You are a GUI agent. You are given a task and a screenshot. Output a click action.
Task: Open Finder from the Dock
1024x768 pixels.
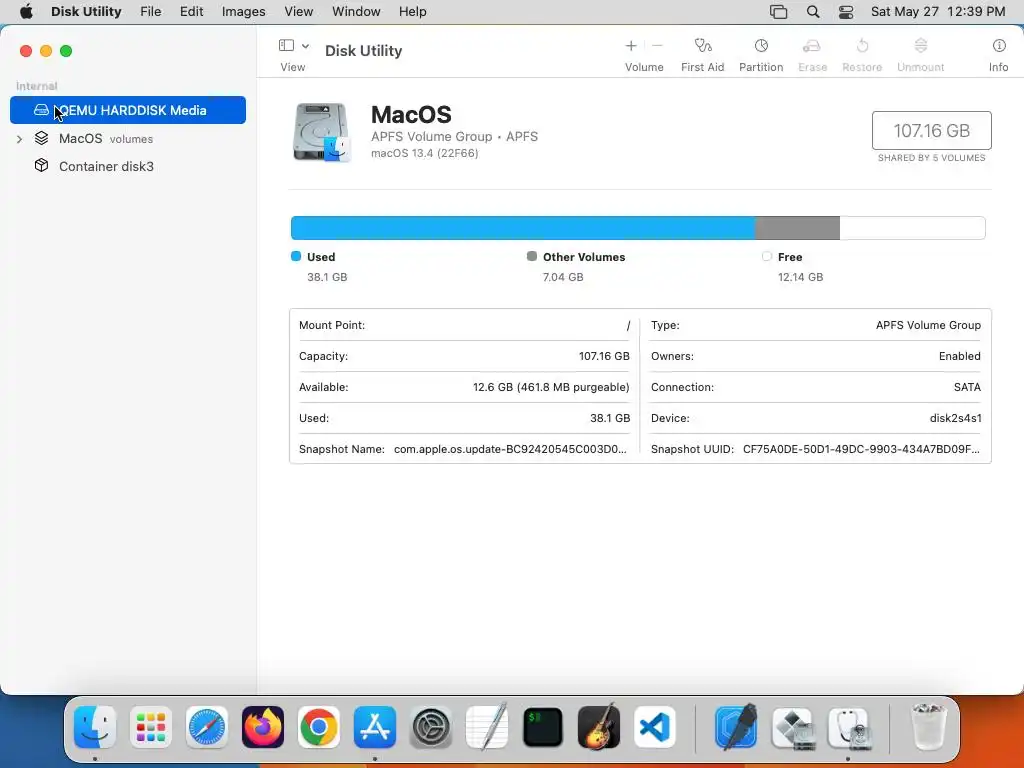point(95,727)
